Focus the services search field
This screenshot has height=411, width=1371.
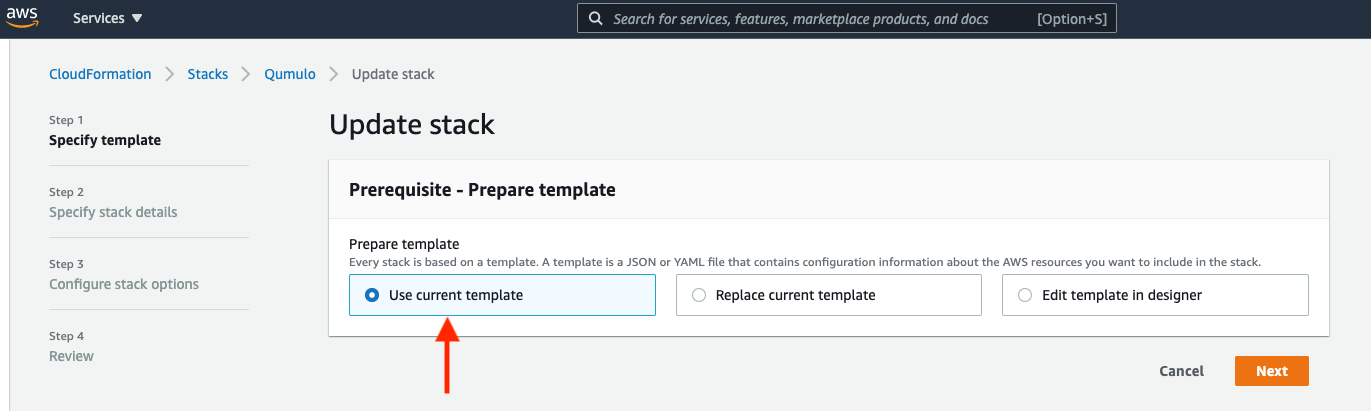coord(847,19)
